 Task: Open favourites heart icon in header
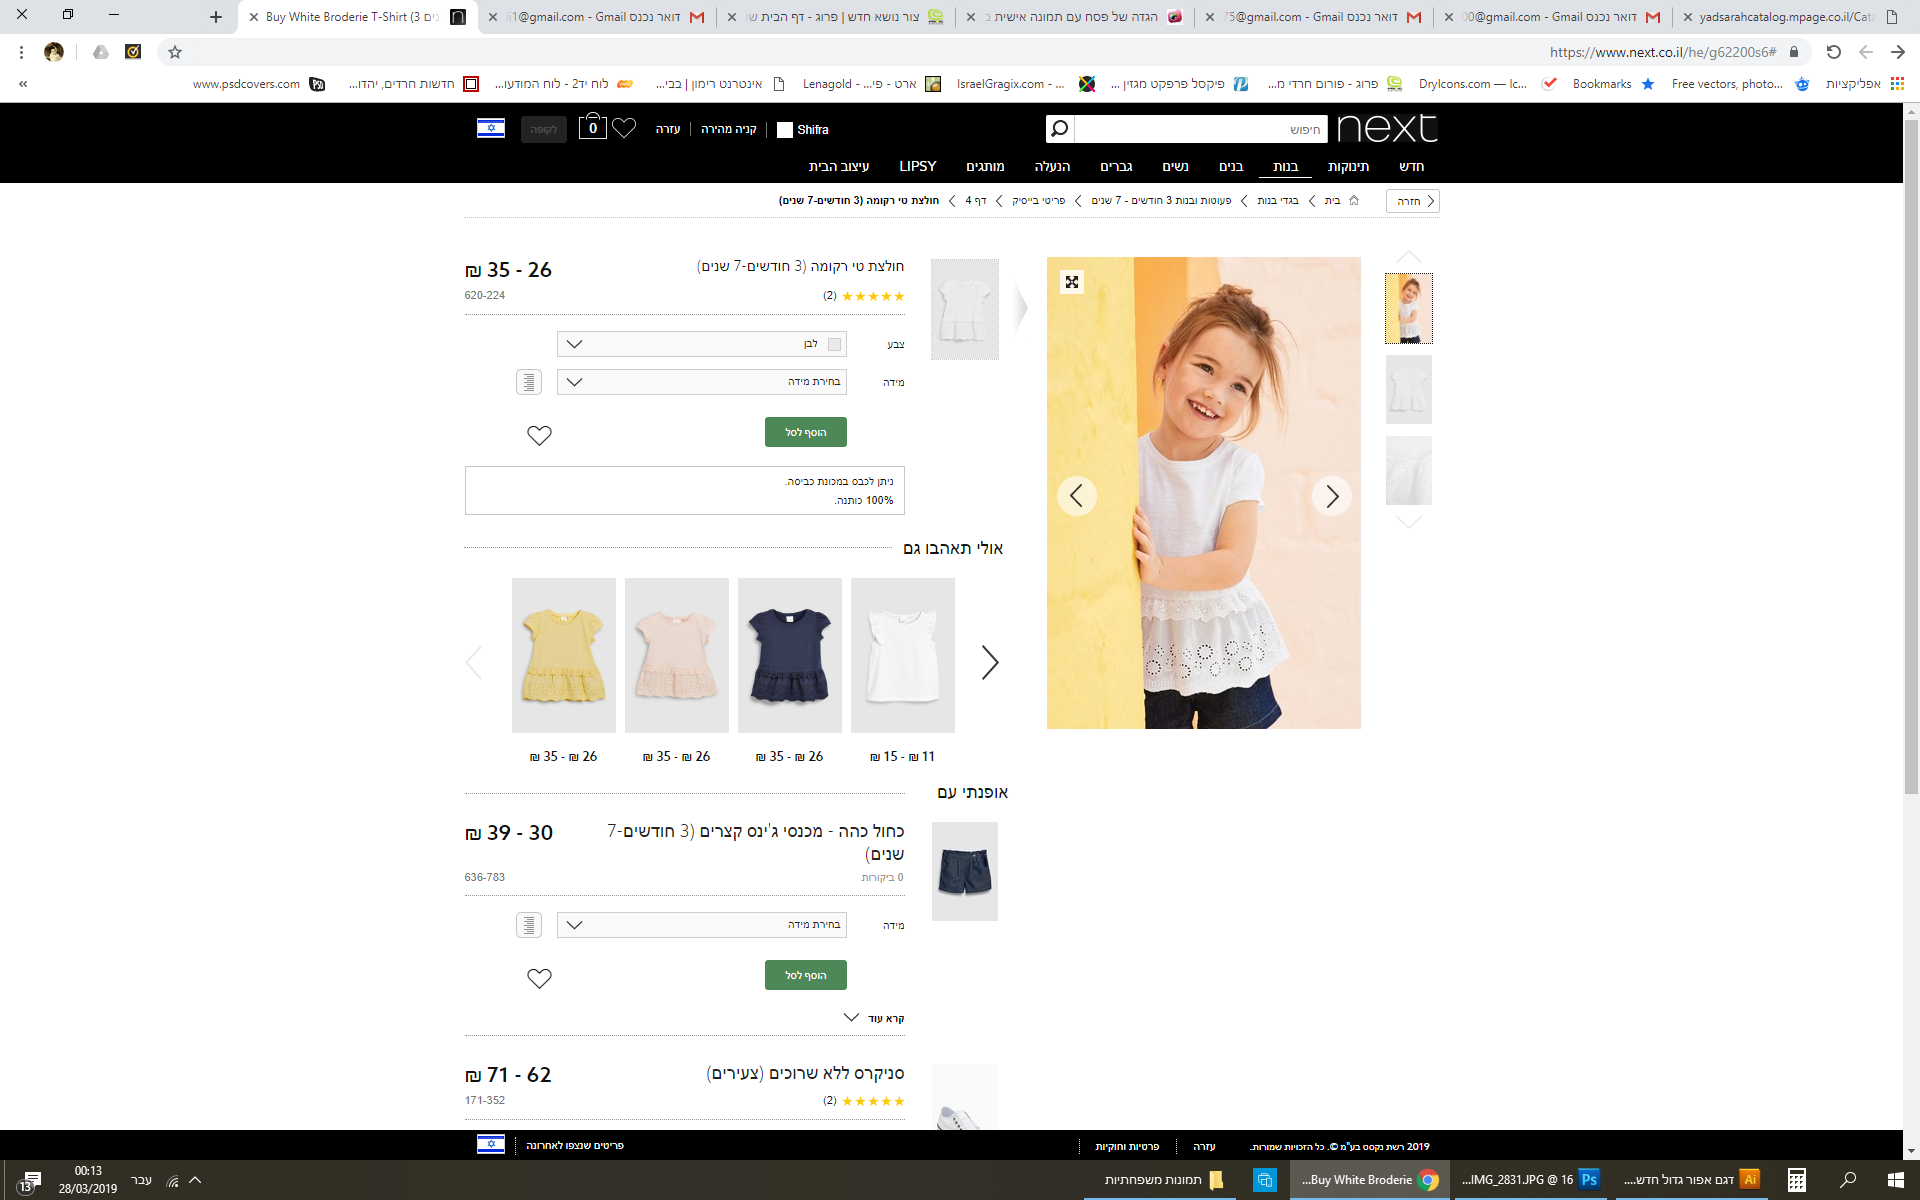tap(624, 128)
